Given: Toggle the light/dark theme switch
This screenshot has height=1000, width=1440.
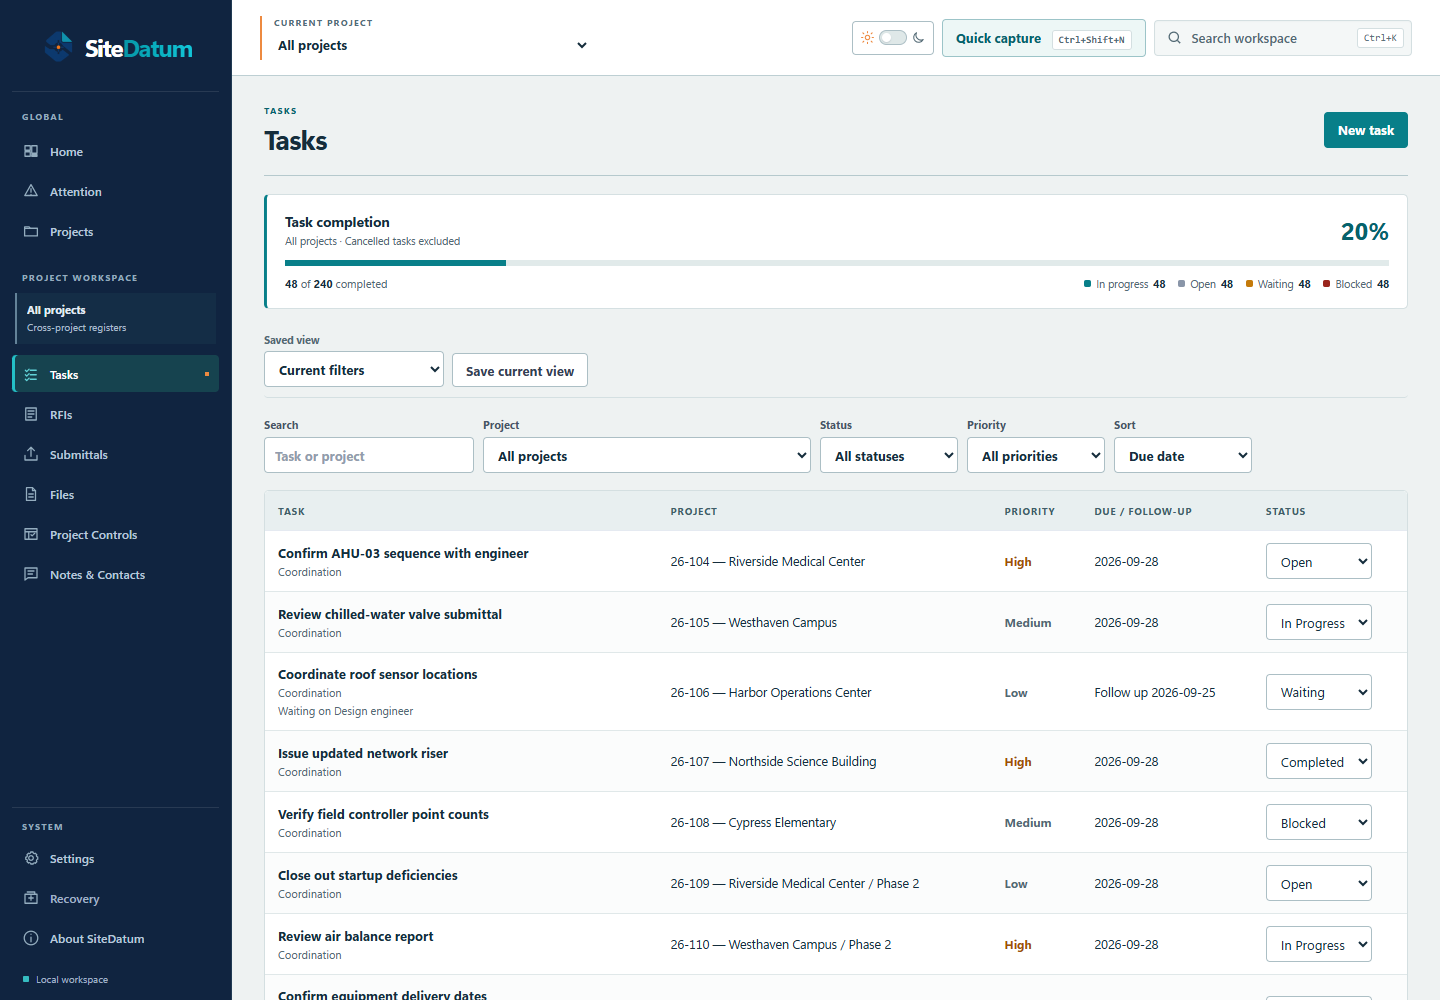Looking at the screenshot, I should (x=893, y=38).
